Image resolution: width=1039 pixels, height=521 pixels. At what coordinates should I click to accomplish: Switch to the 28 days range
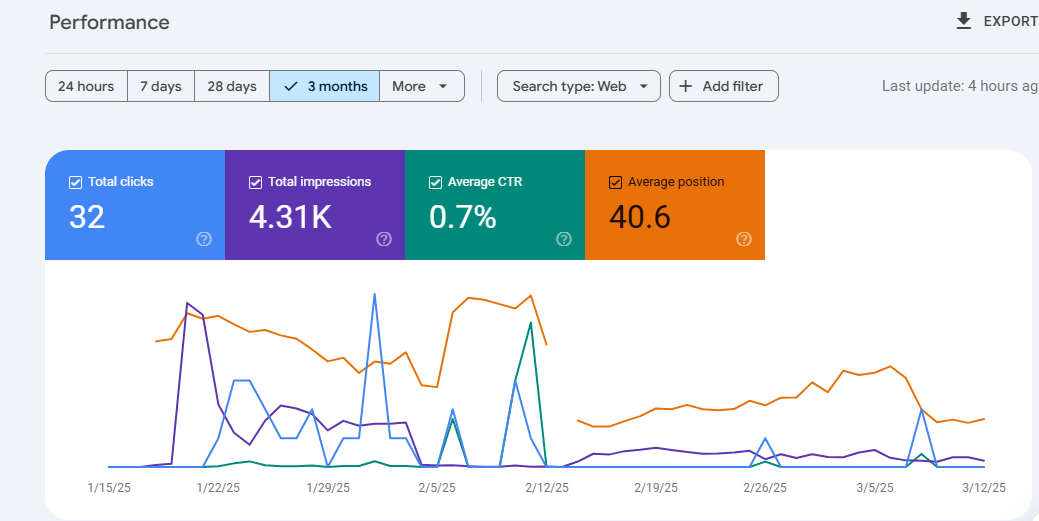click(x=232, y=86)
